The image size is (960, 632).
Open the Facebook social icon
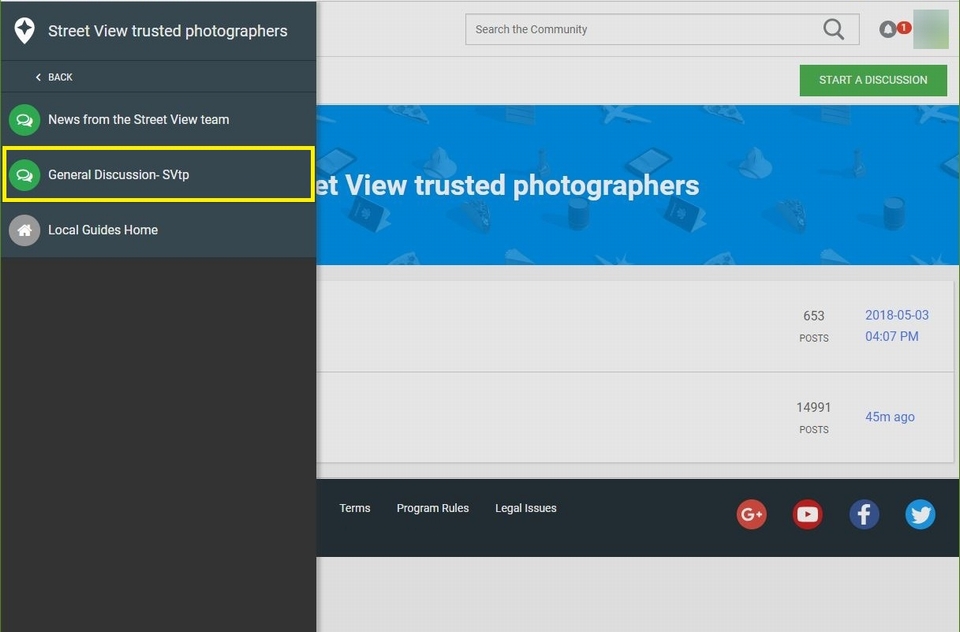[x=864, y=514]
